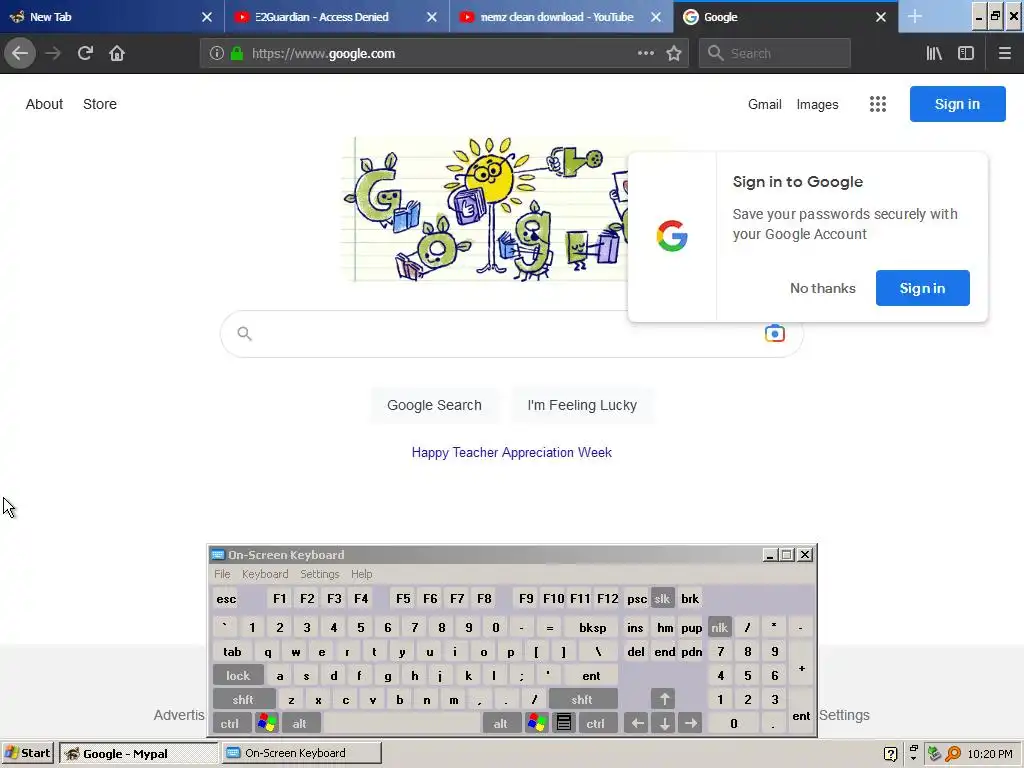The height and width of the screenshot is (768, 1024).
Task: Open Happy Teacher Appreciation Week link
Action: pyautogui.click(x=511, y=453)
